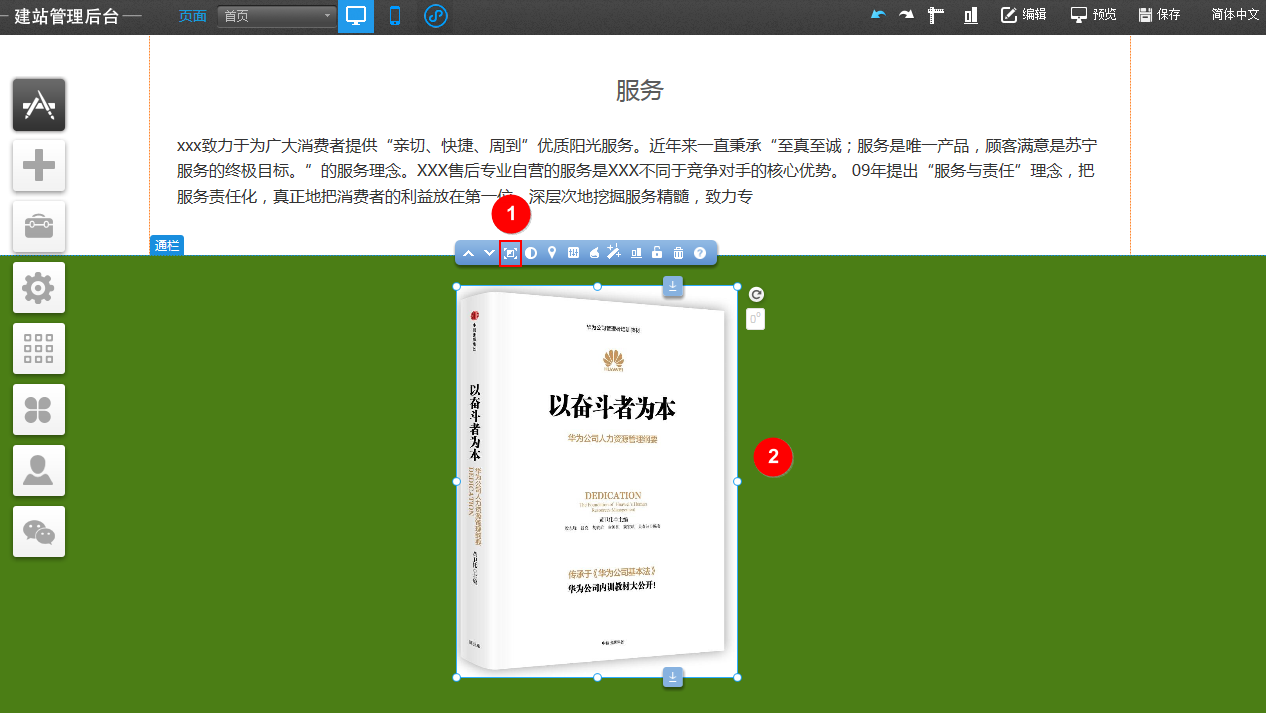Select the 通栏 section label
The image size is (1266, 713).
point(167,245)
